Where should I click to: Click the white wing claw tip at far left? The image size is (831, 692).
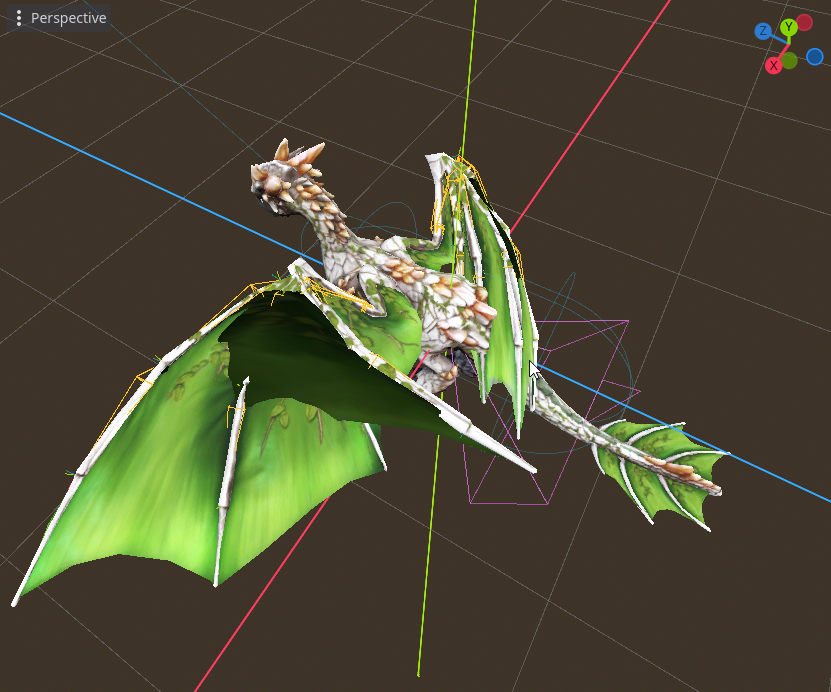(x=15, y=601)
